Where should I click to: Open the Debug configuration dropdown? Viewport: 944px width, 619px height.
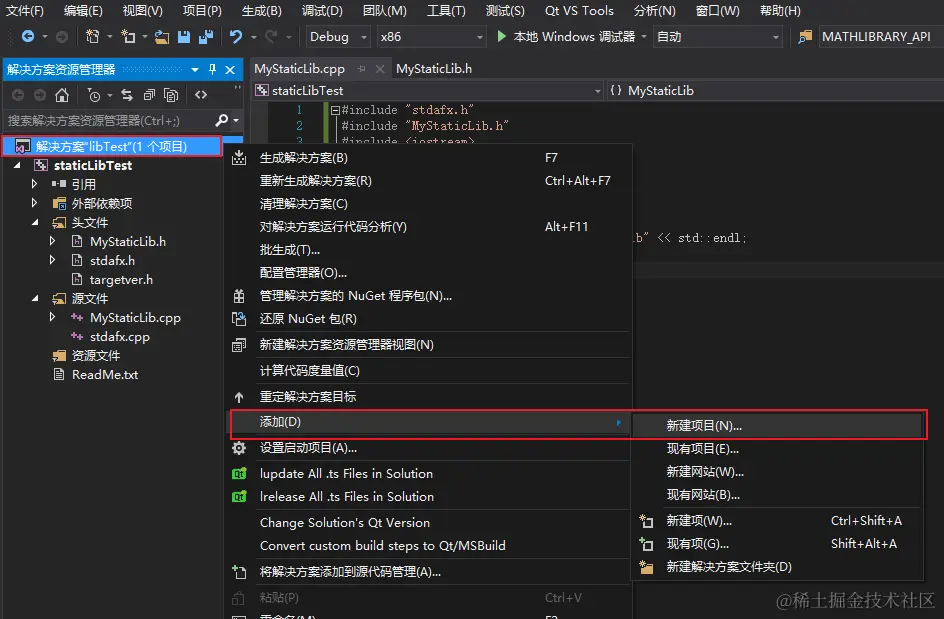[x=338, y=37]
